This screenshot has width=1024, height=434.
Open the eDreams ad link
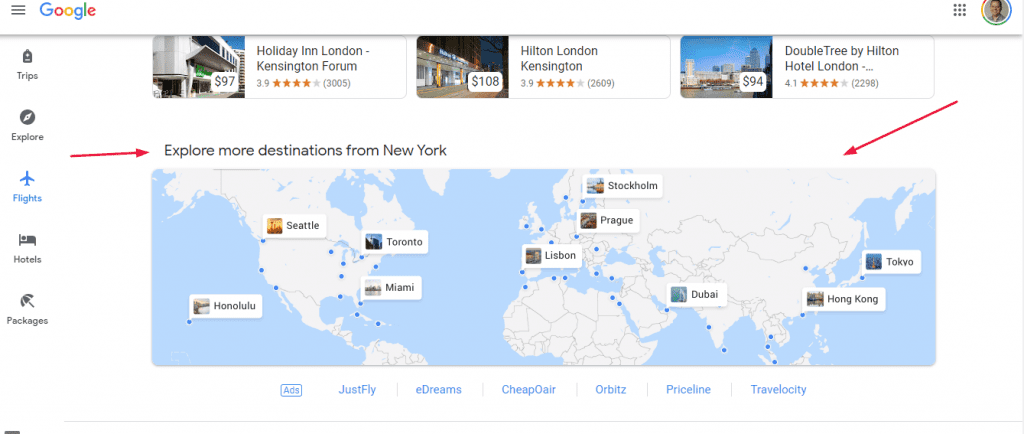click(439, 390)
